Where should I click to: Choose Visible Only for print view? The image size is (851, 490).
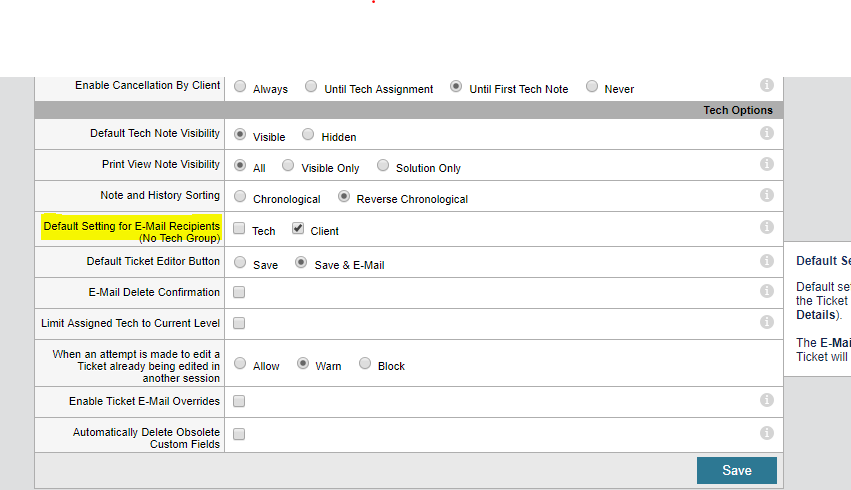point(288,165)
